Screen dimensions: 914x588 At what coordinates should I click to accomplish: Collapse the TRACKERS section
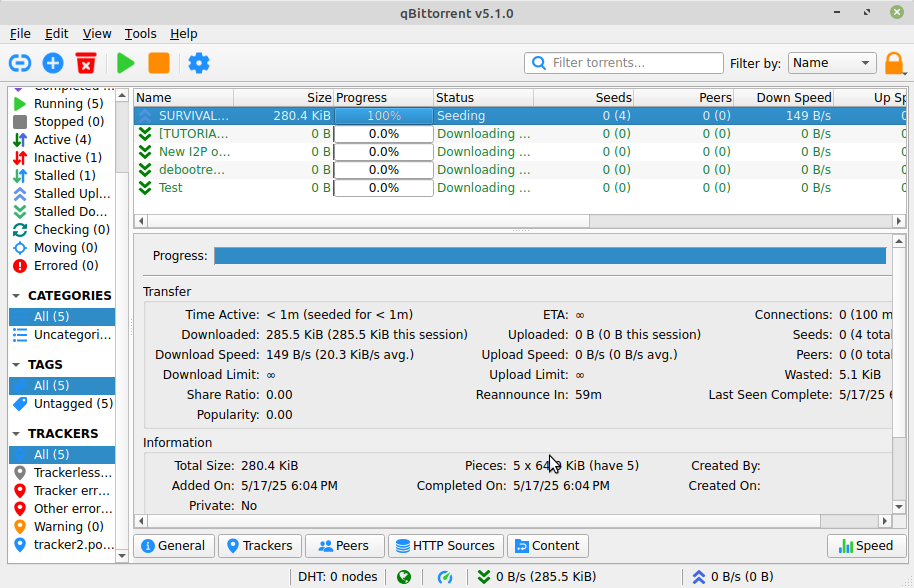pyautogui.click(x=16, y=434)
